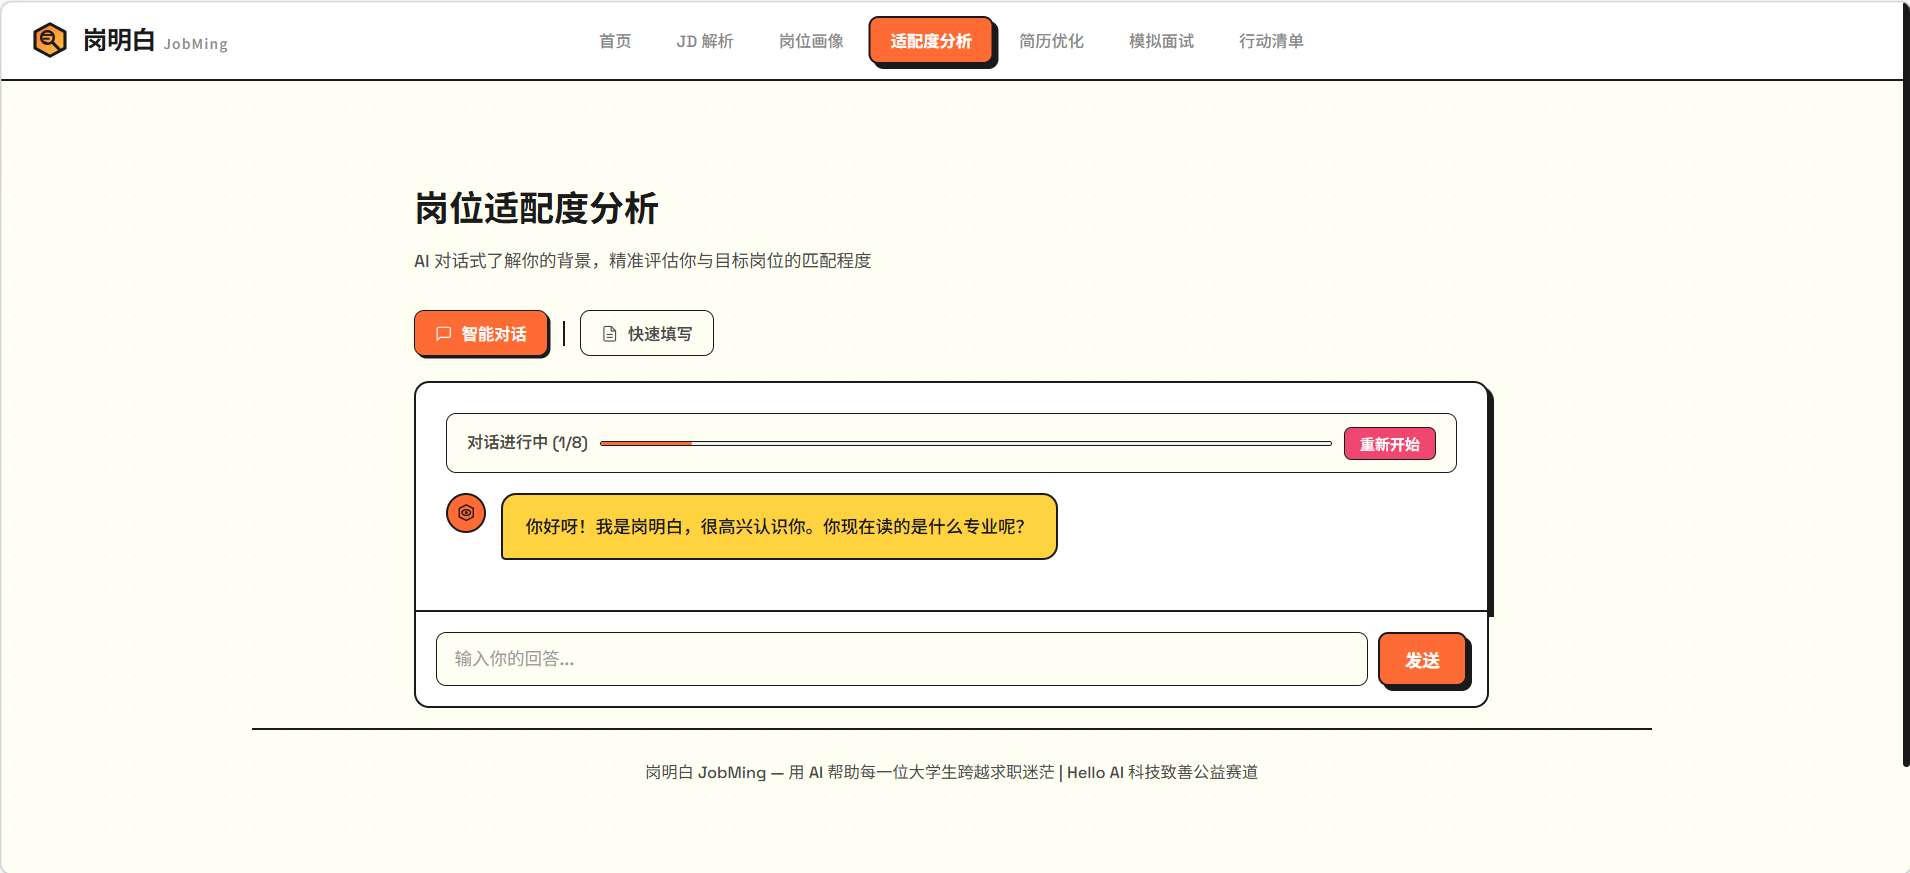The width and height of the screenshot is (1910, 873).
Task: Navigate to 简历优化
Action: (x=1051, y=41)
